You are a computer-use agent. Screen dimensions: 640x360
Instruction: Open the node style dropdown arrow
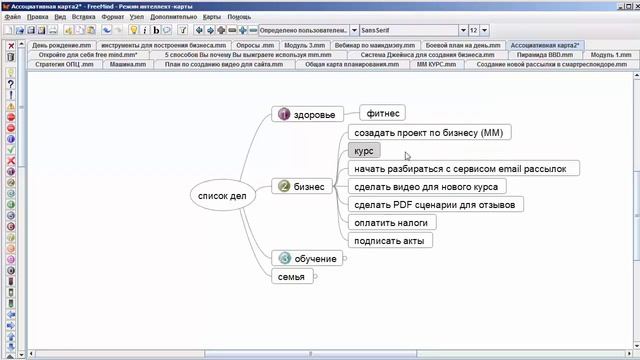point(354,30)
